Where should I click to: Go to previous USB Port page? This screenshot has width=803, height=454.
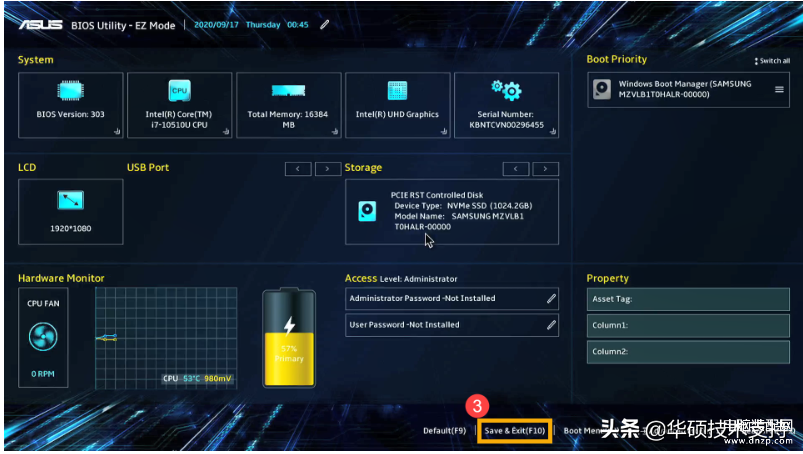click(298, 169)
